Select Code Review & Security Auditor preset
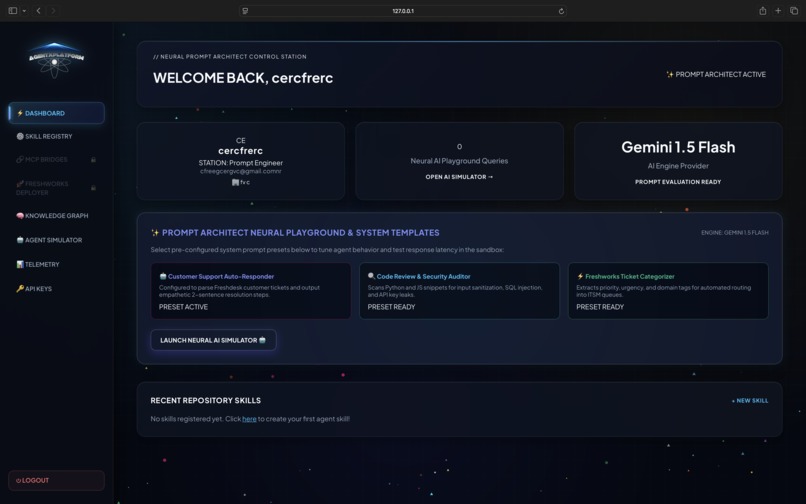806x504 pixels. coord(459,291)
